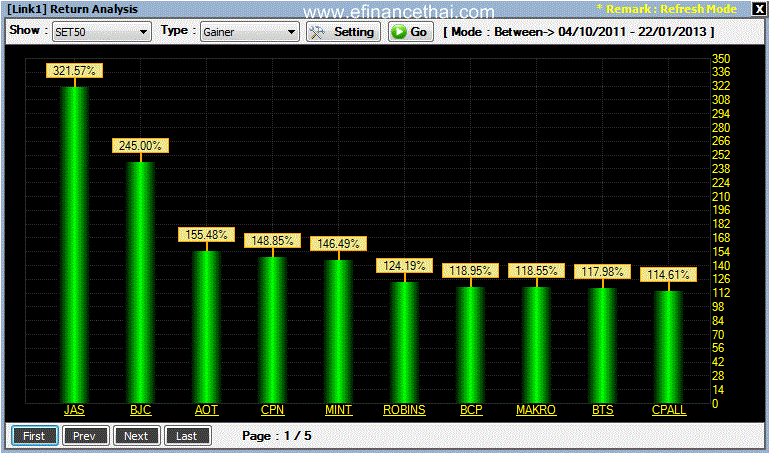Click the green JAS bar

pos(75,245)
